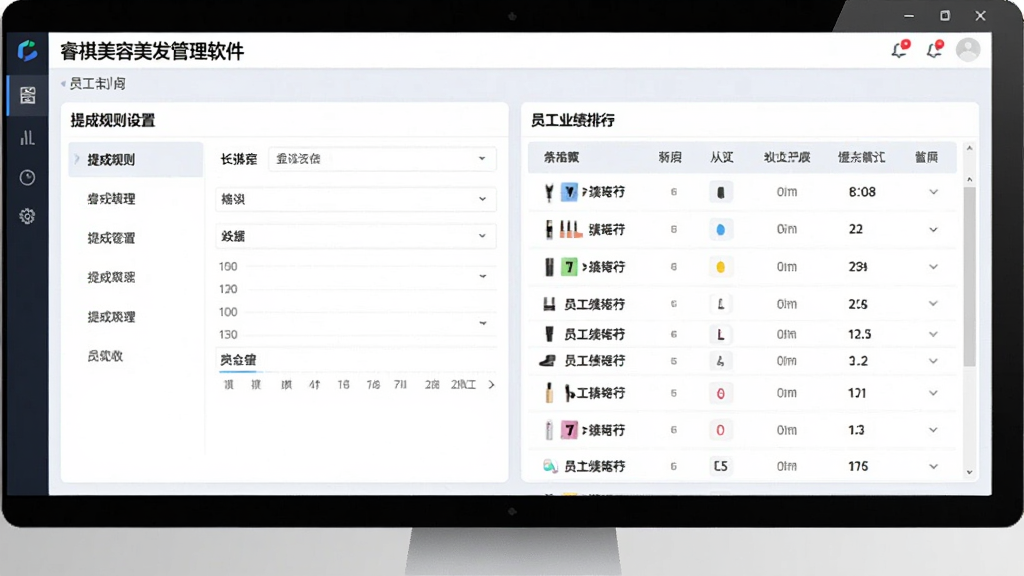The height and width of the screenshot is (576, 1024).
Task: Expand the 8:08 row with its chevron
Action: (933, 192)
